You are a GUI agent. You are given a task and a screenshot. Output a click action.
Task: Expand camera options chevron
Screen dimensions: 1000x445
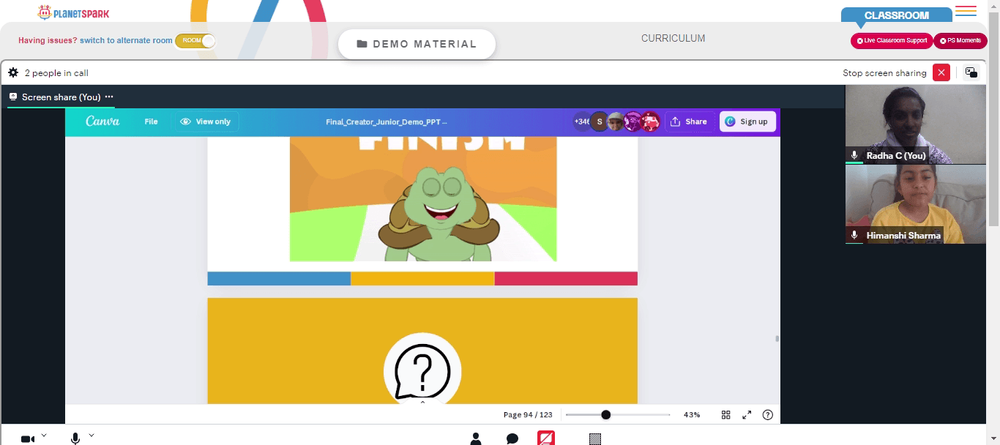pos(44,435)
